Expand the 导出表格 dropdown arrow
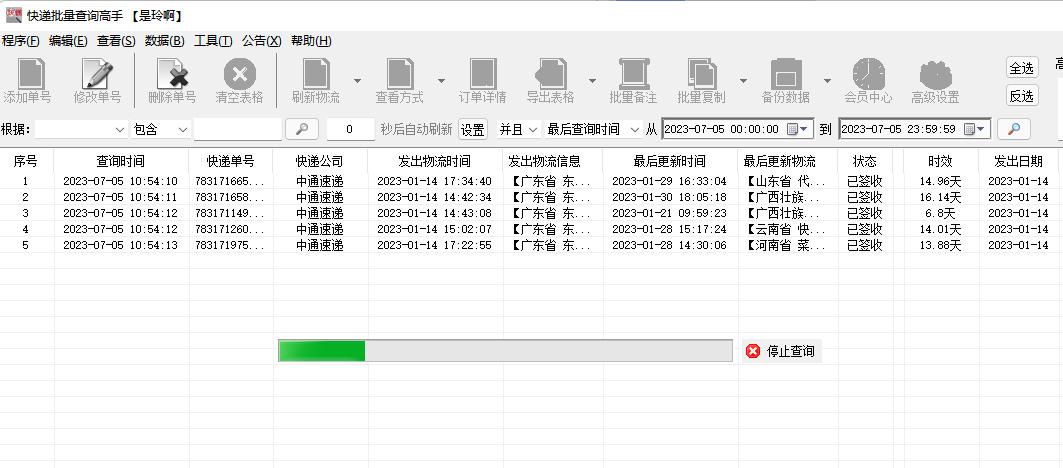 [x=592, y=81]
